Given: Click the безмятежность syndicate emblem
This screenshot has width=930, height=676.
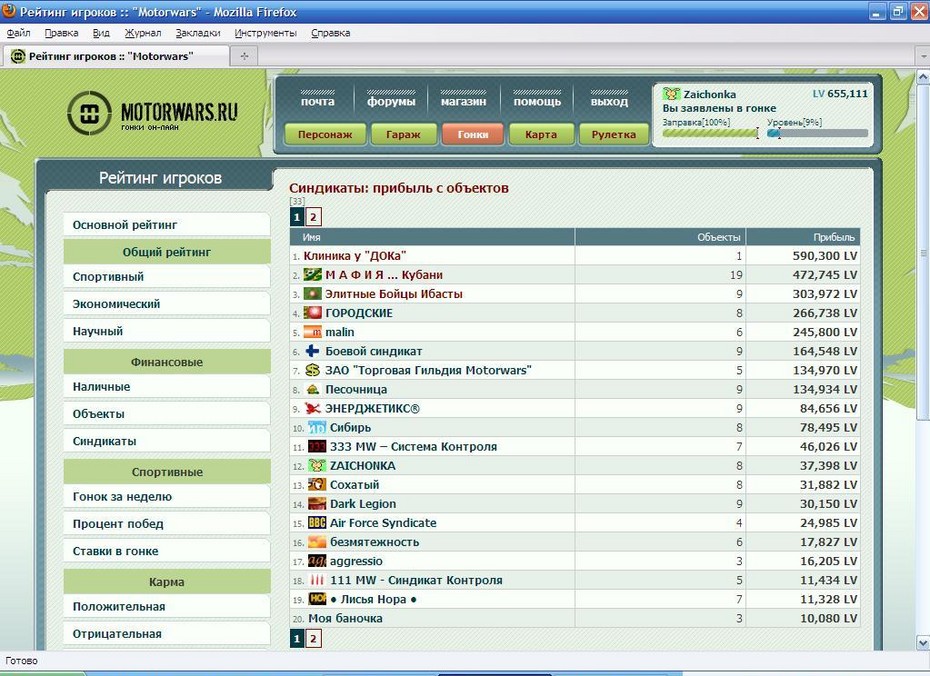Looking at the screenshot, I should tap(317, 542).
